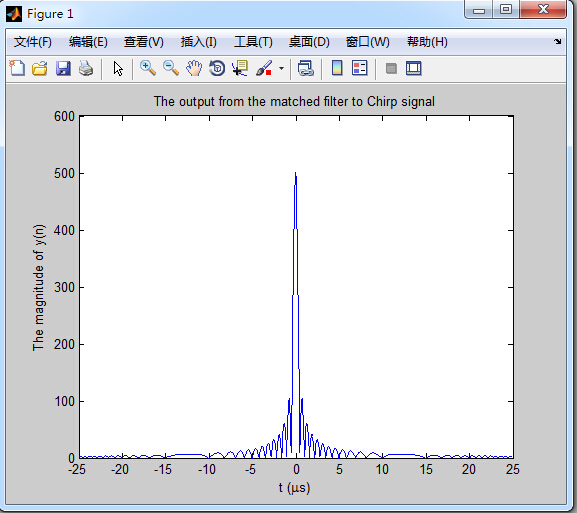
Task: Insert Colorbar using the toolbar icon
Action: tap(337, 68)
